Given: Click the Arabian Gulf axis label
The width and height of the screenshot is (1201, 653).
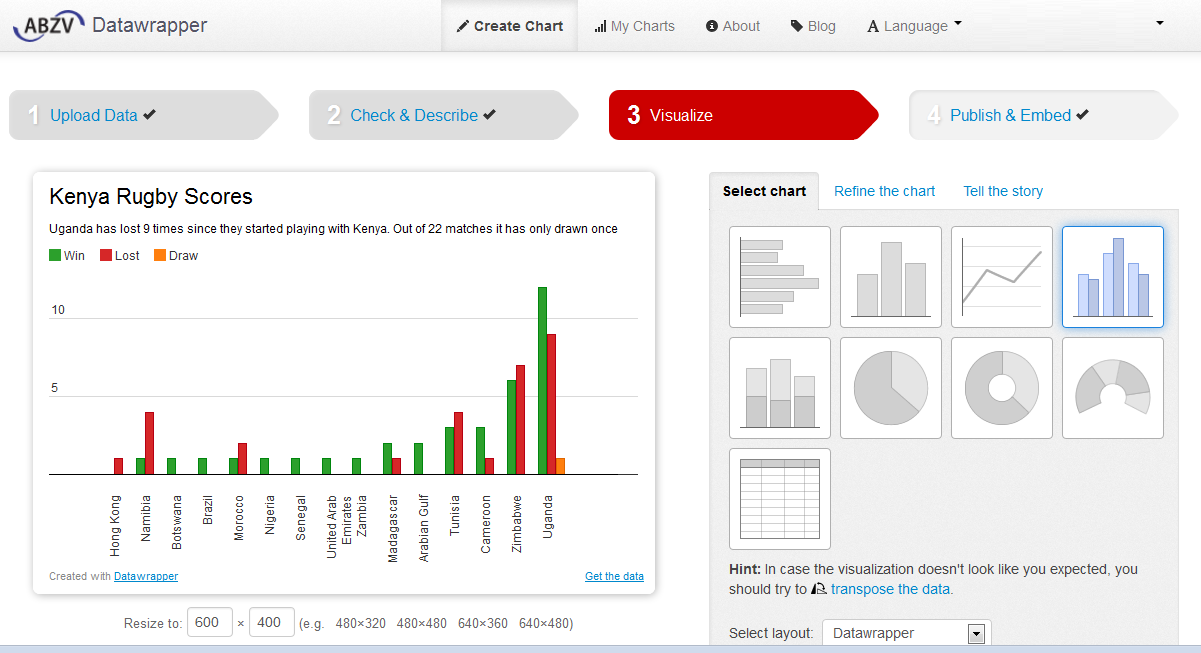Looking at the screenshot, I should (424, 528).
